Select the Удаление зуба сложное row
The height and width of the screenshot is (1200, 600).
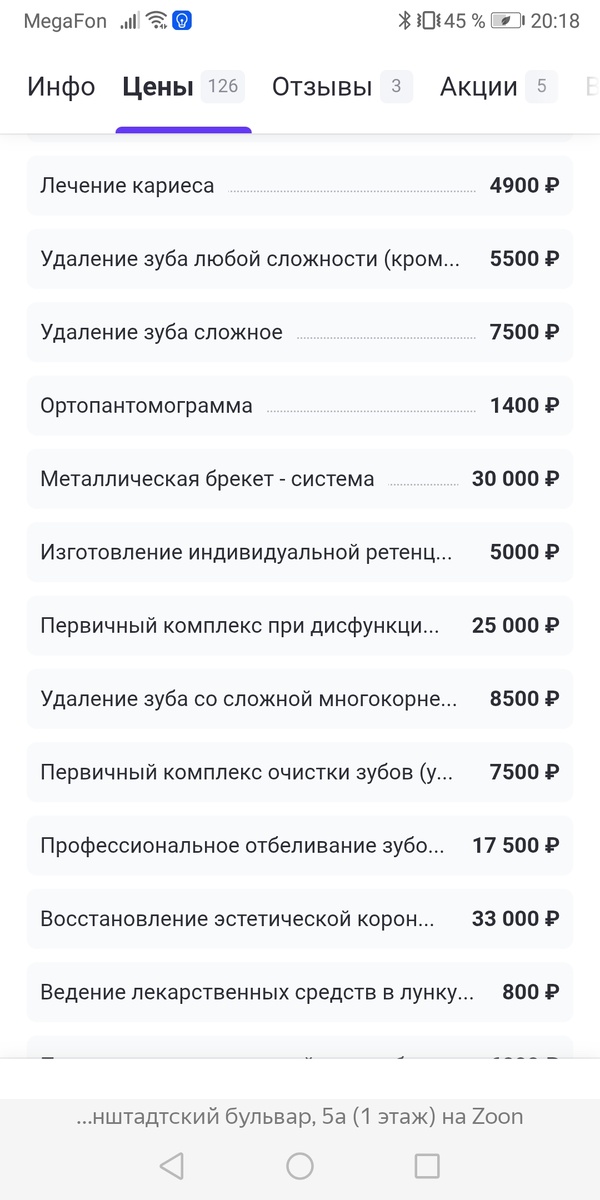[x=300, y=331]
